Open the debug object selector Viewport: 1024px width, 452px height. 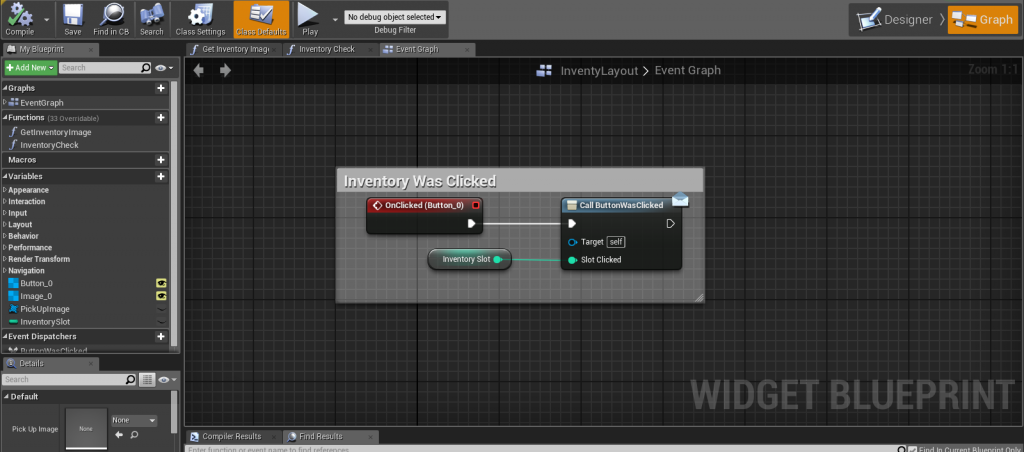coord(395,17)
